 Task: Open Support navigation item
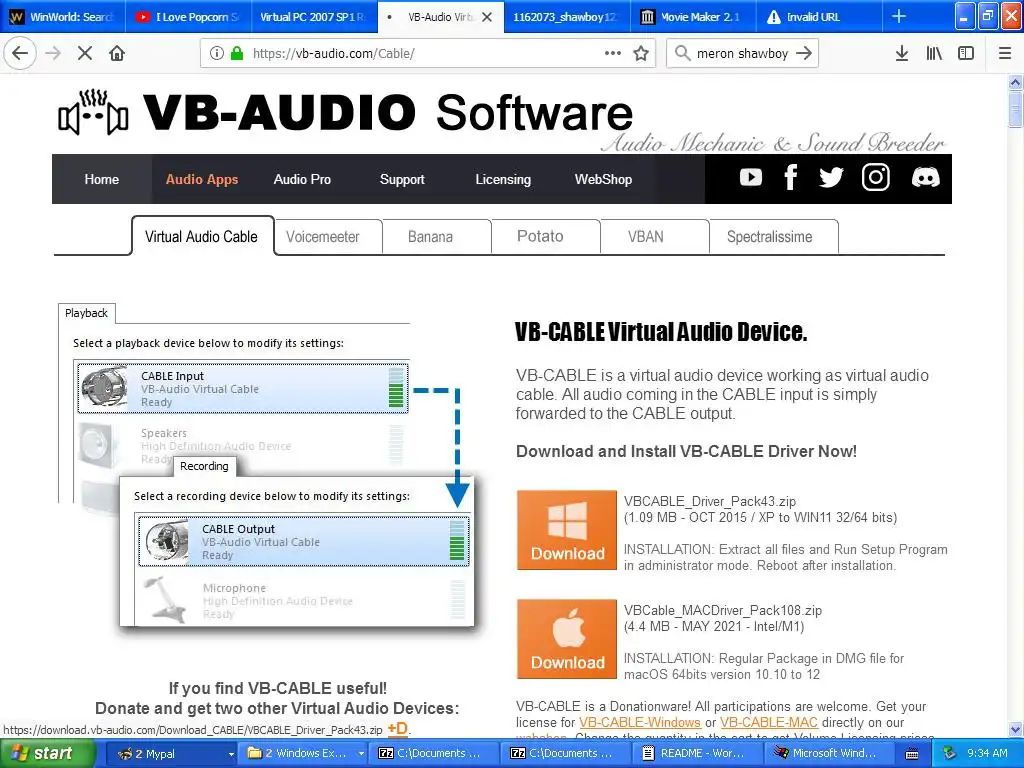point(402,179)
